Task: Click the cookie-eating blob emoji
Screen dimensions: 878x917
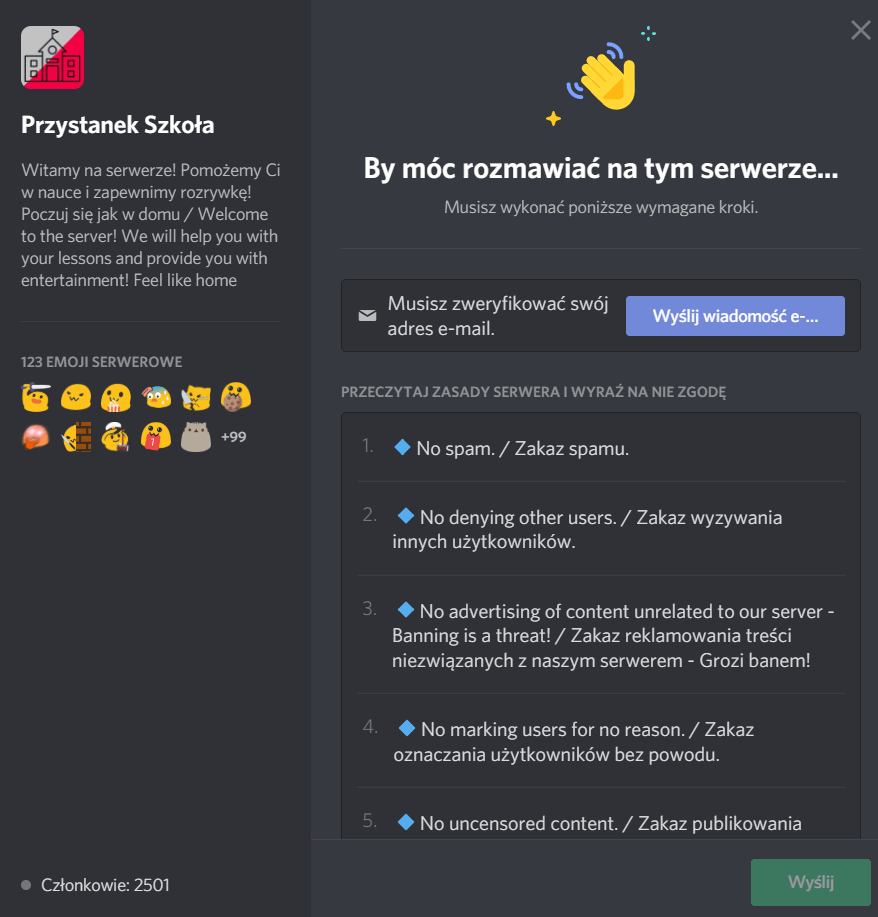Action: tap(234, 398)
